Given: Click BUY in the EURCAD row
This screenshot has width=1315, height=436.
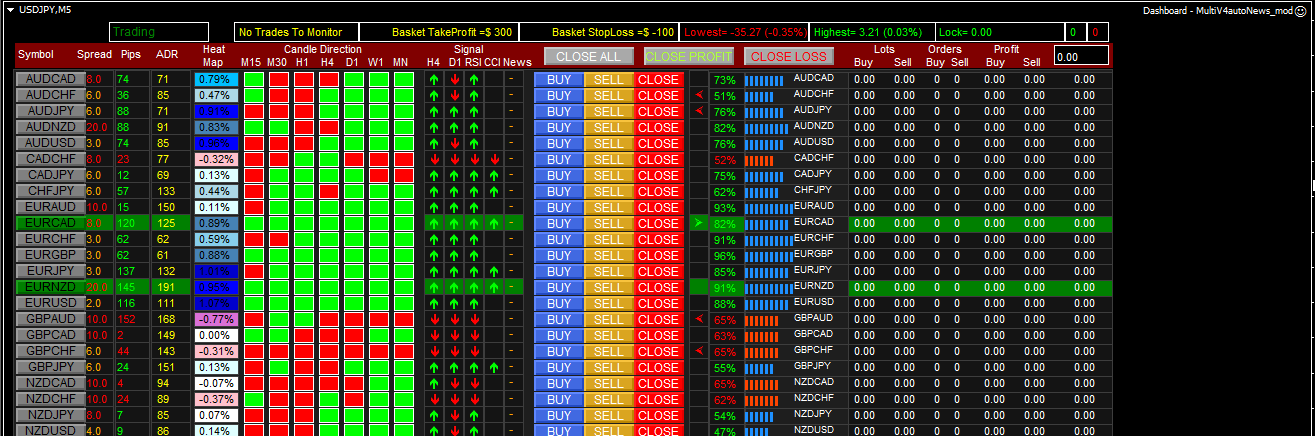Looking at the screenshot, I should (558, 223).
